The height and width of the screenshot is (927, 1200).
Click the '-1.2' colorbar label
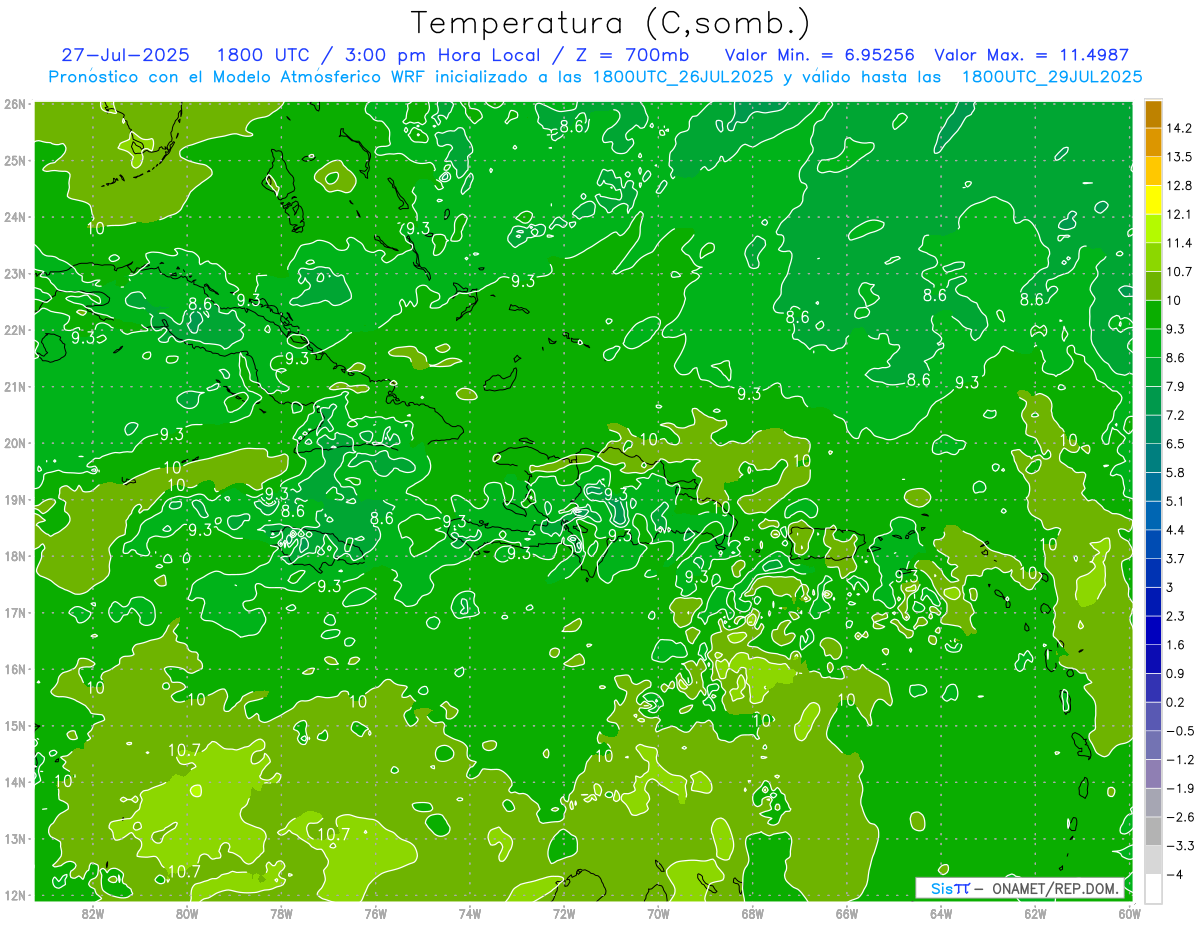[x=1179, y=760]
